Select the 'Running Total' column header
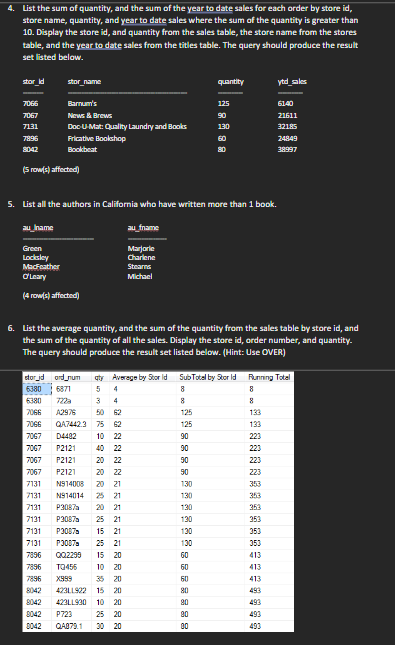This screenshot has height=645, width=395. click(x=269, y=377)
